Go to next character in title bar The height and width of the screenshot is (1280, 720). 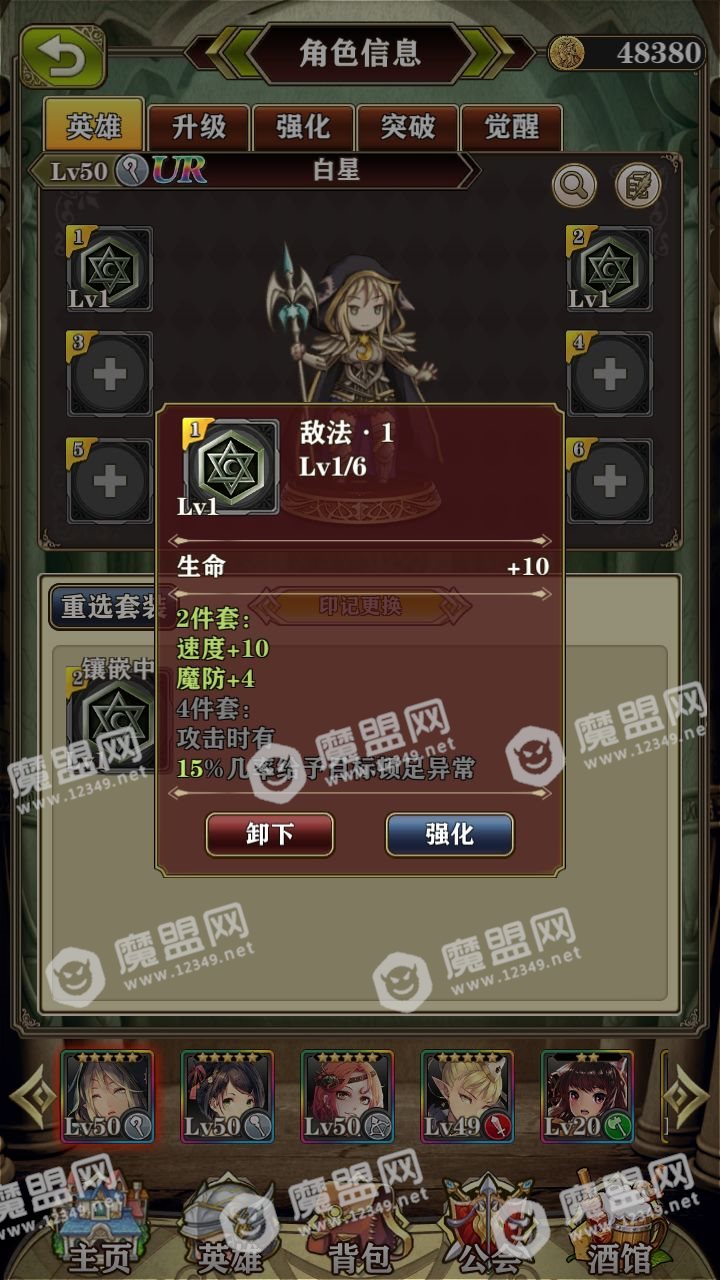[492, 52]
